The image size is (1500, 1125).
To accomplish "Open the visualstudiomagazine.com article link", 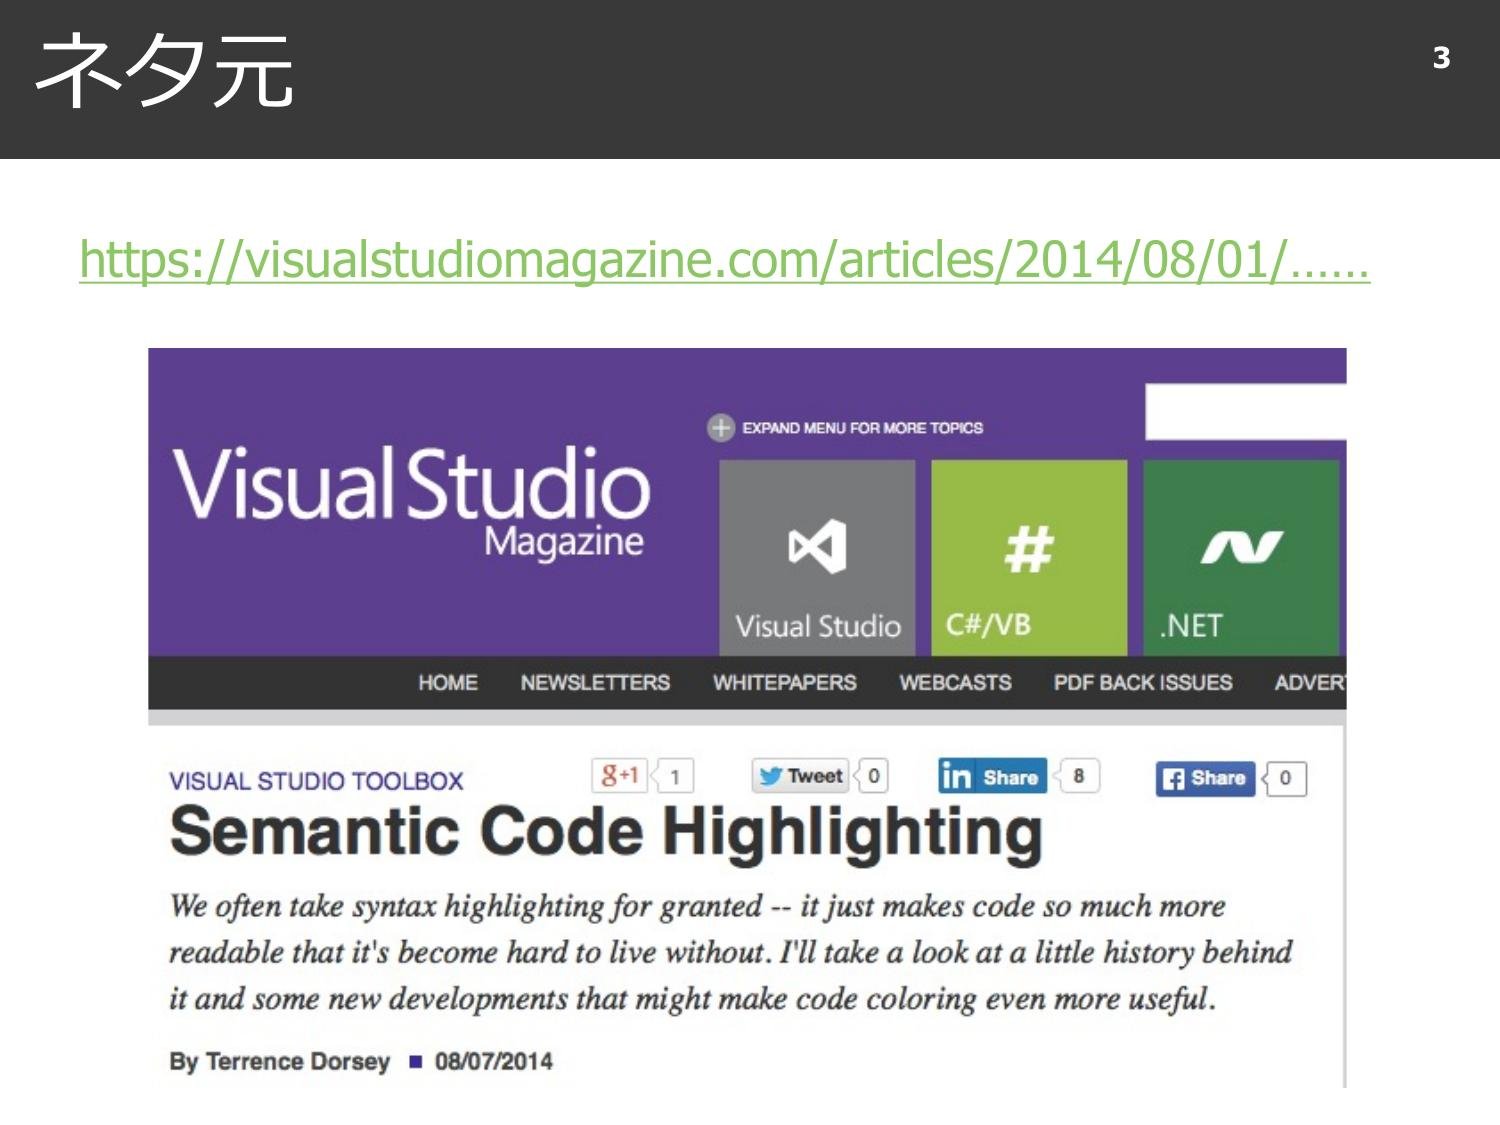I will (x=723, y=260).
